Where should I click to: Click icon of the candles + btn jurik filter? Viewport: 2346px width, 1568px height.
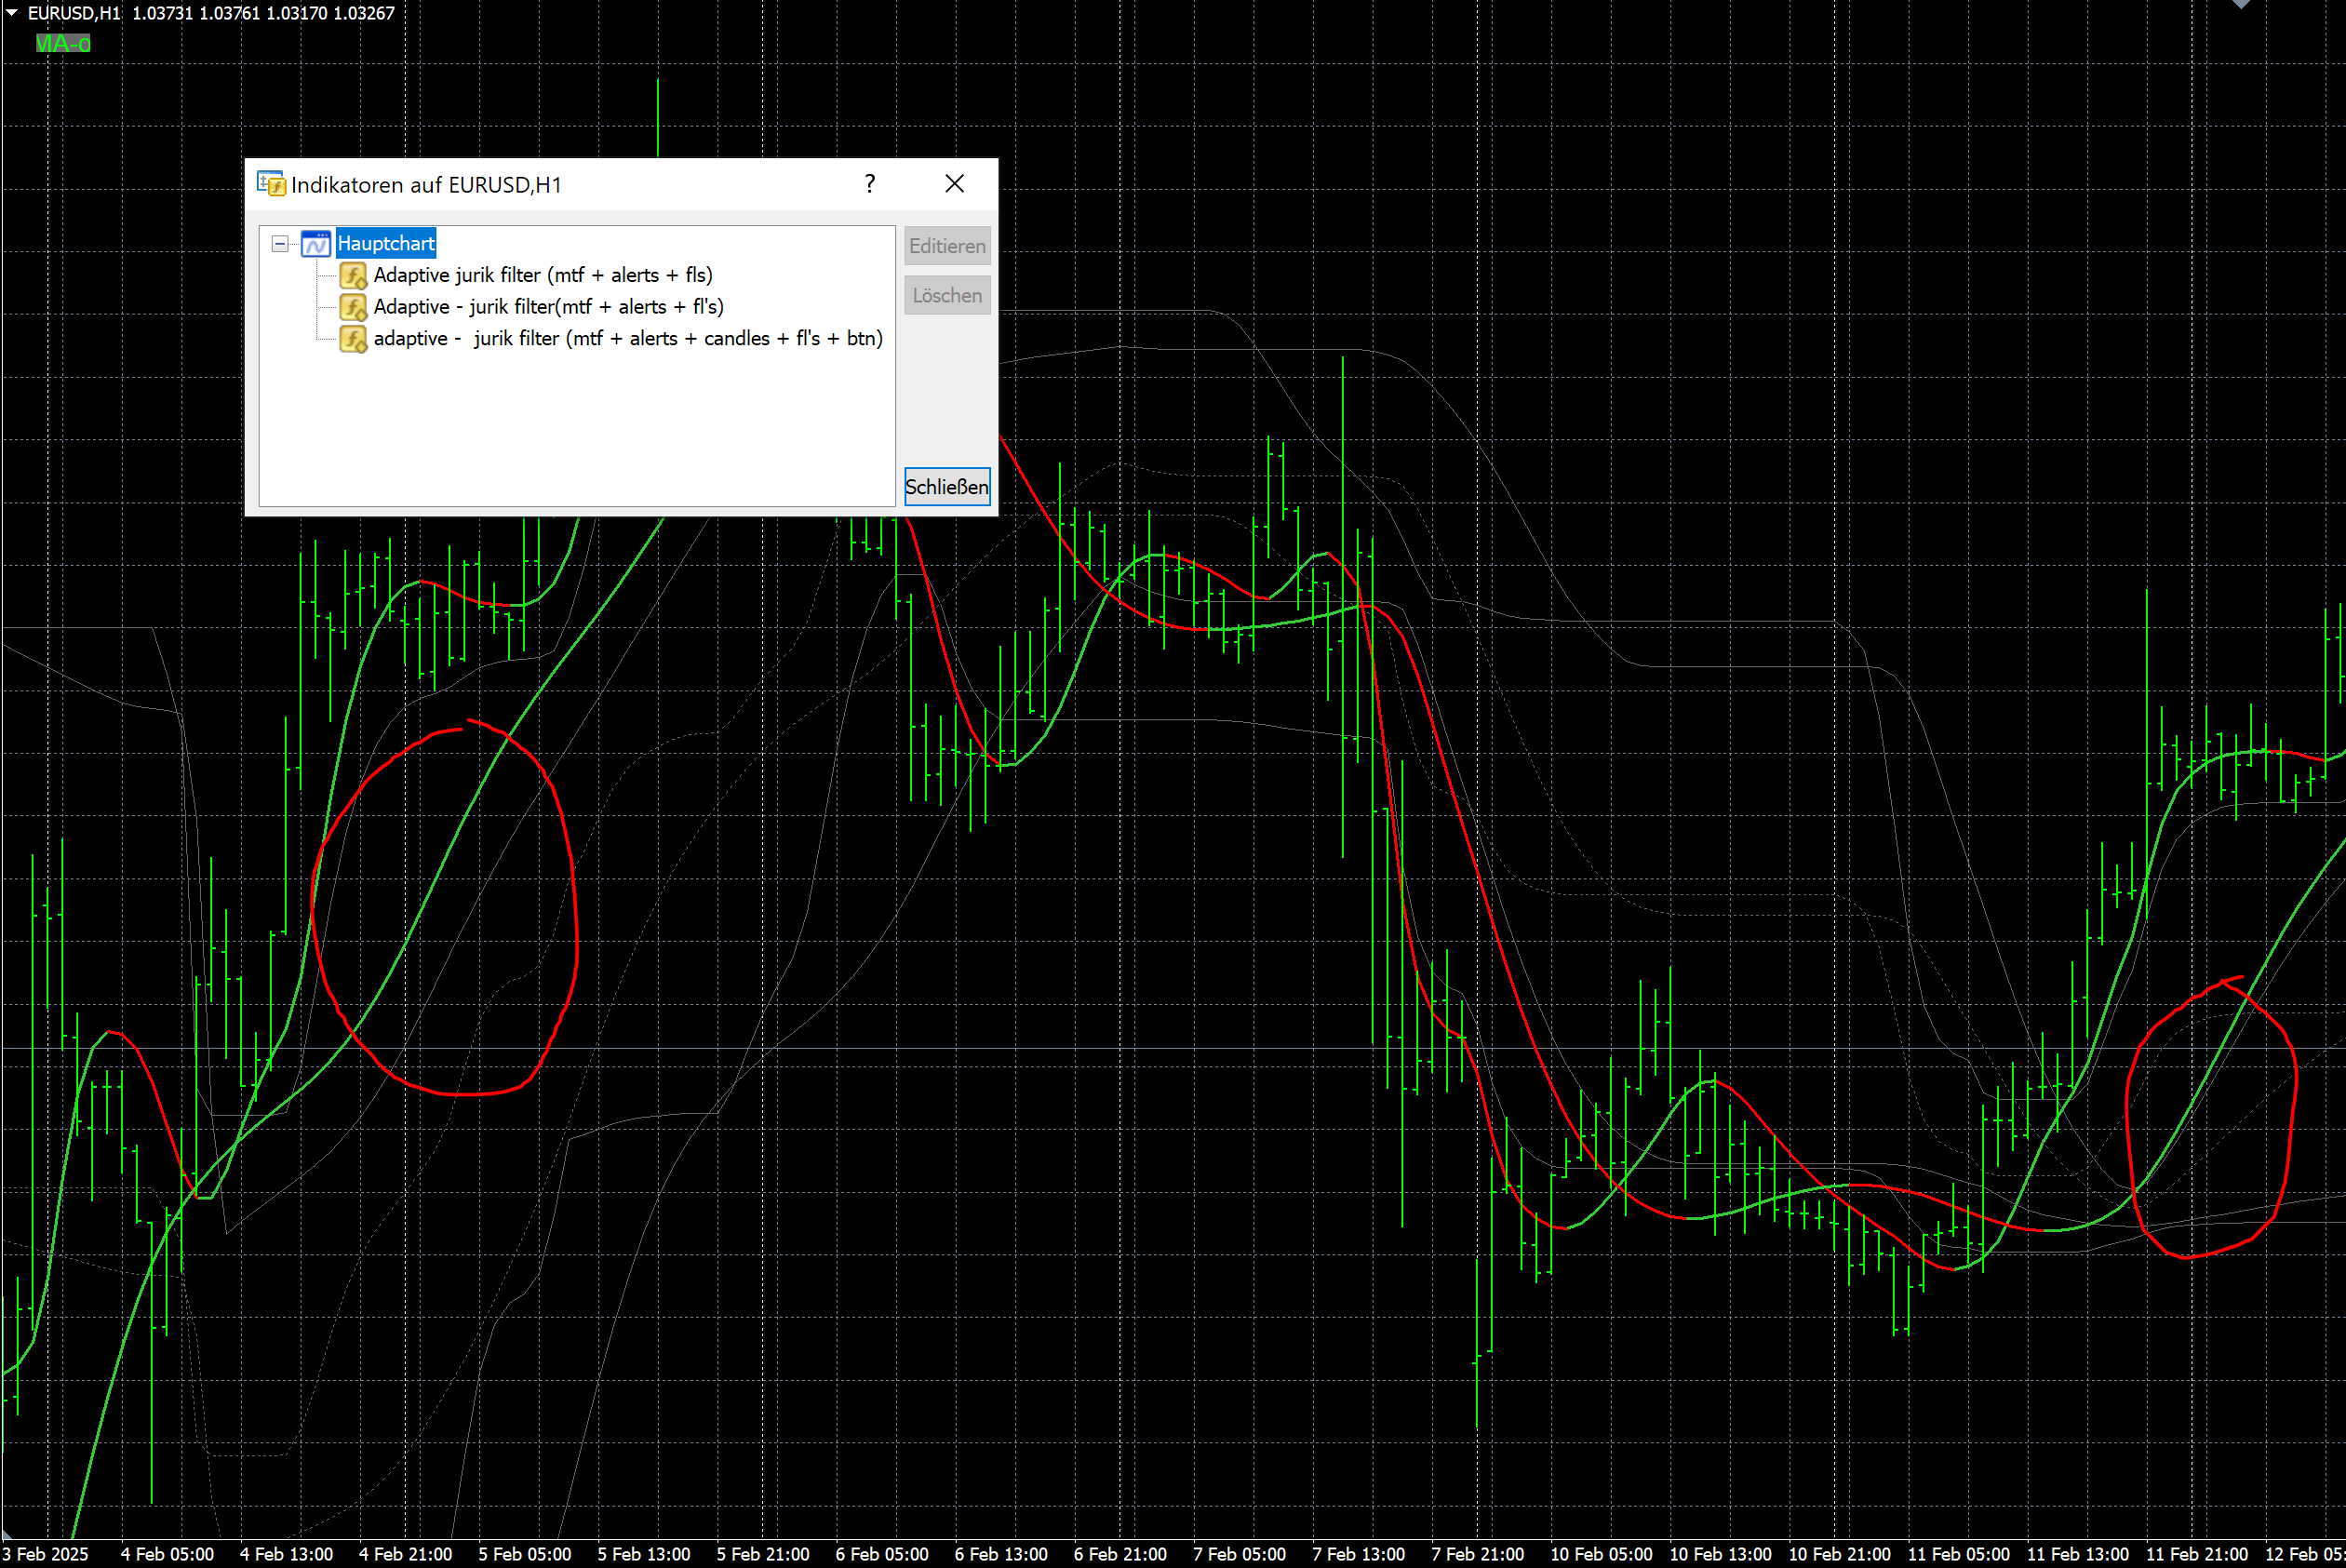(x=353, y=339)
